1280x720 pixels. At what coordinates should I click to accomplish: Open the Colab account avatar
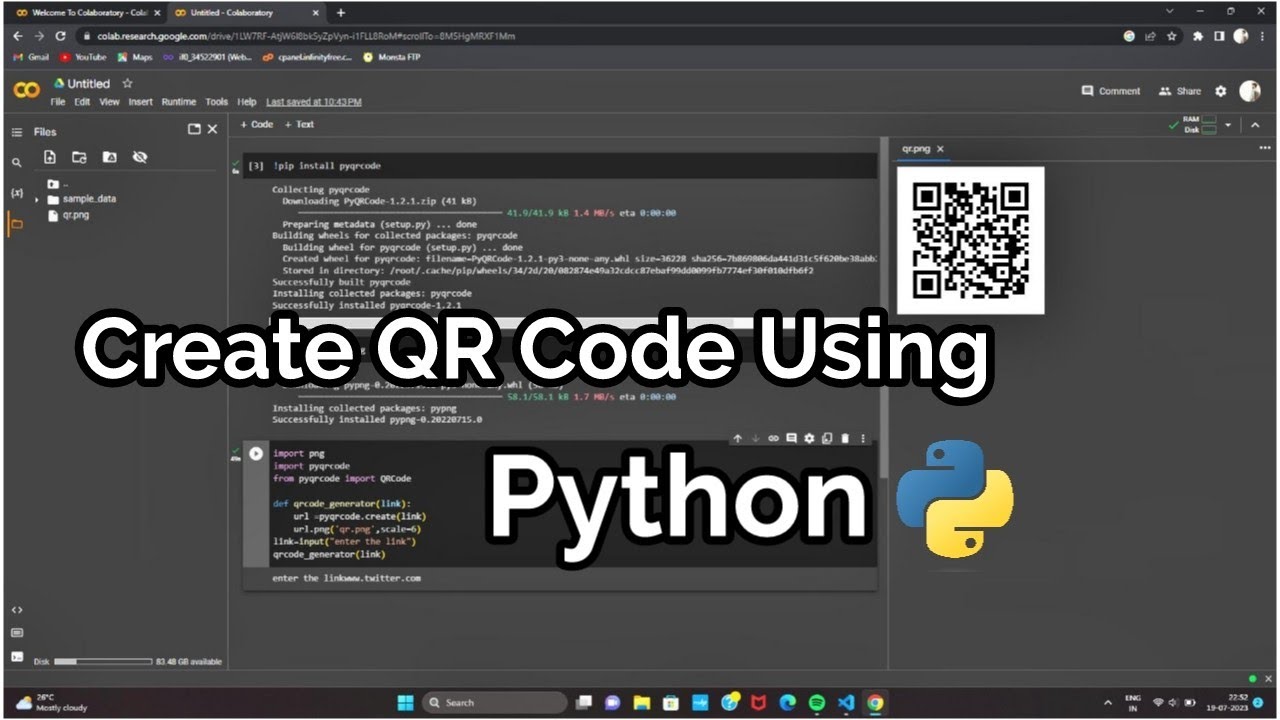pyautogui.click(x=1250, y=91)
